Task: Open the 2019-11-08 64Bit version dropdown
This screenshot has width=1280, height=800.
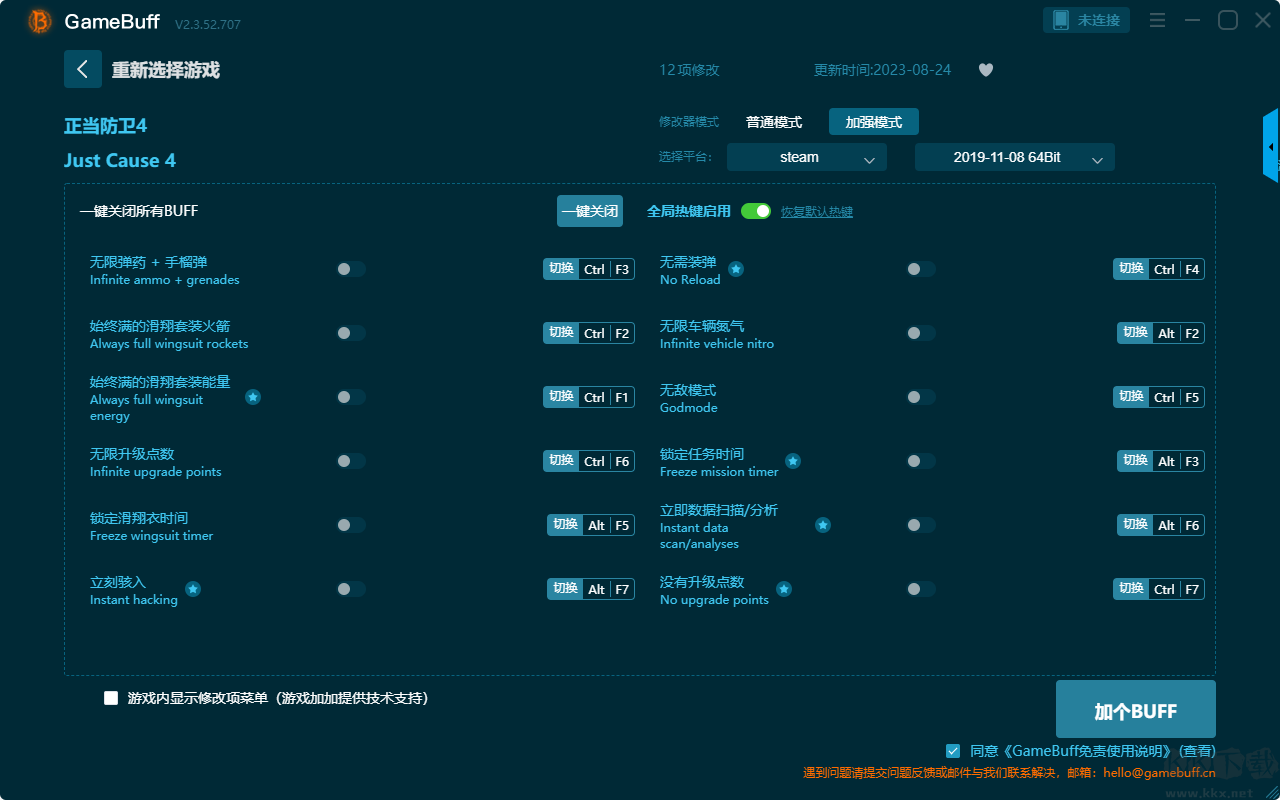Action: tap(1015, 157)
